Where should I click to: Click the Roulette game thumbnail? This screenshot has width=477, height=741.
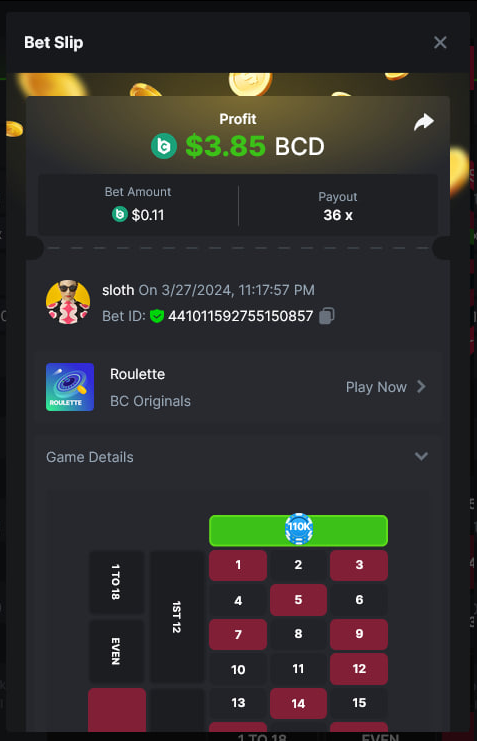(70, 387)
